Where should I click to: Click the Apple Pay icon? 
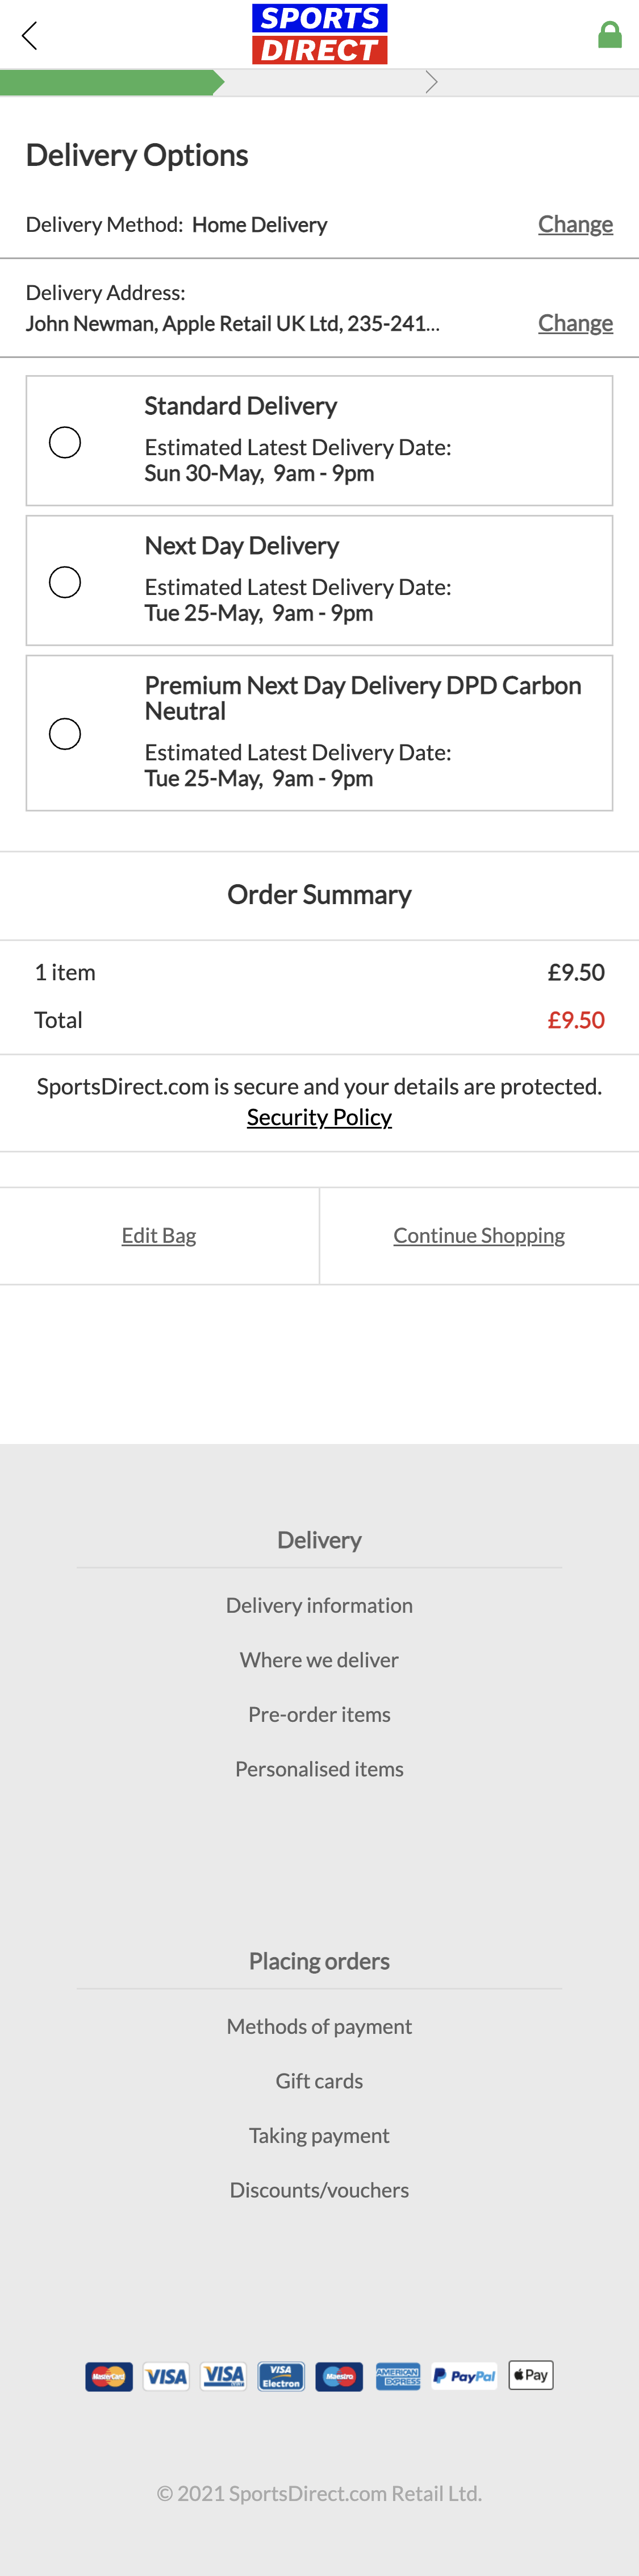[x=530, y=2375]
